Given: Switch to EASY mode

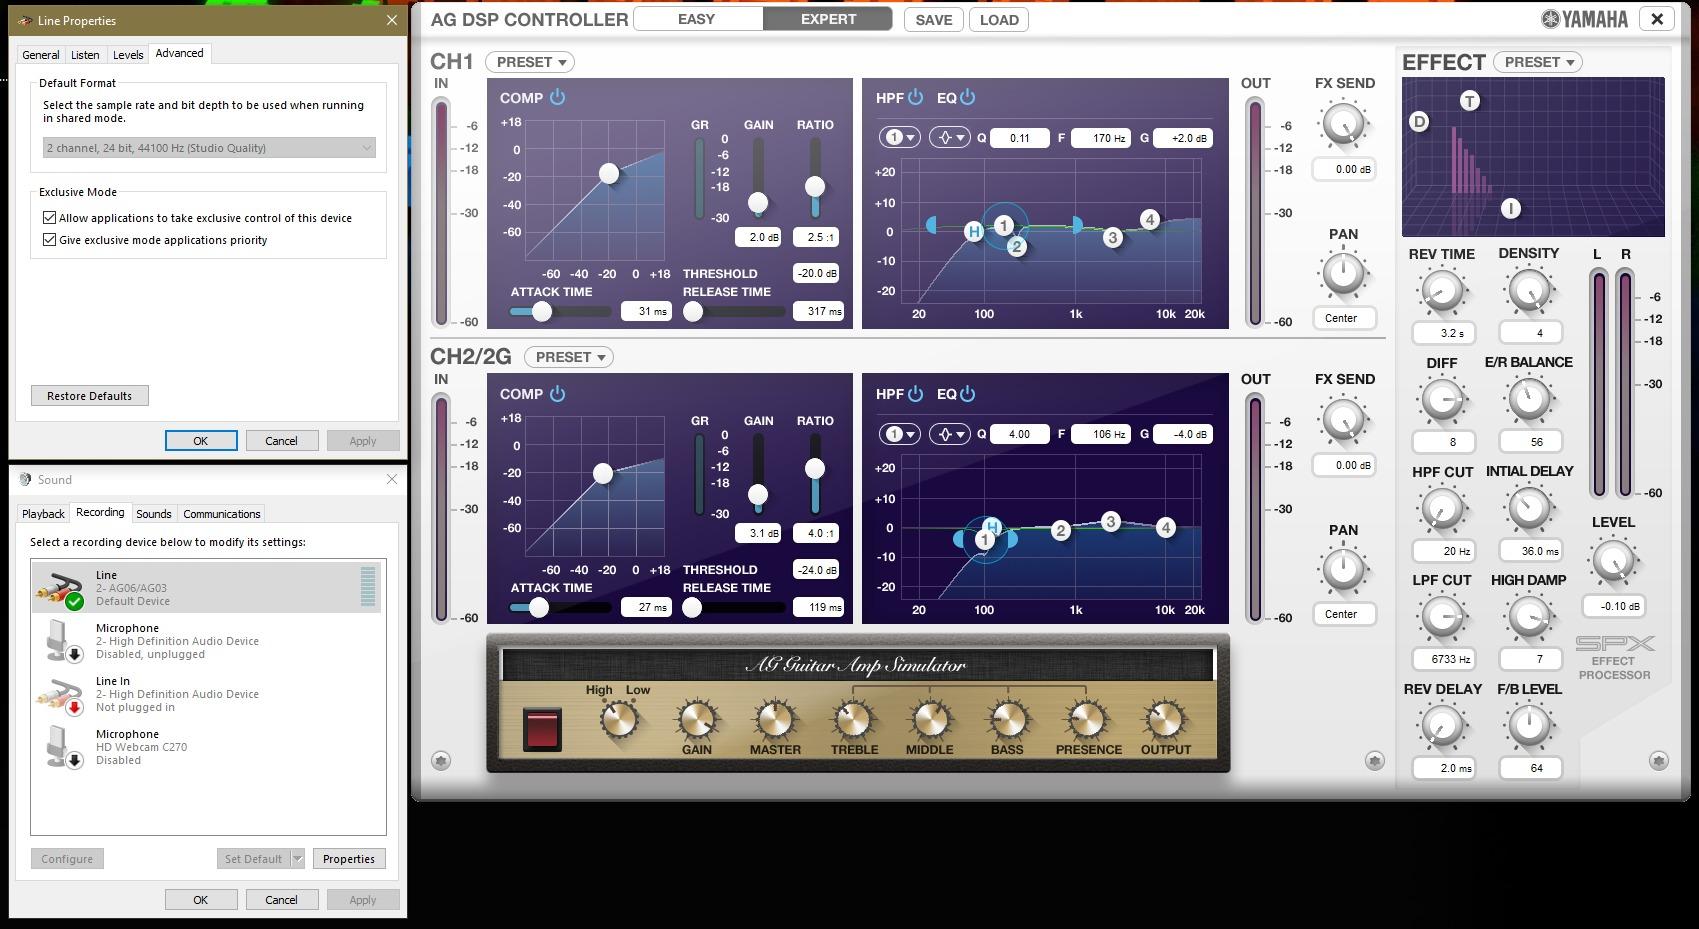Looking at the screenshot, I should pyautogui.click(x=697, y=19).
